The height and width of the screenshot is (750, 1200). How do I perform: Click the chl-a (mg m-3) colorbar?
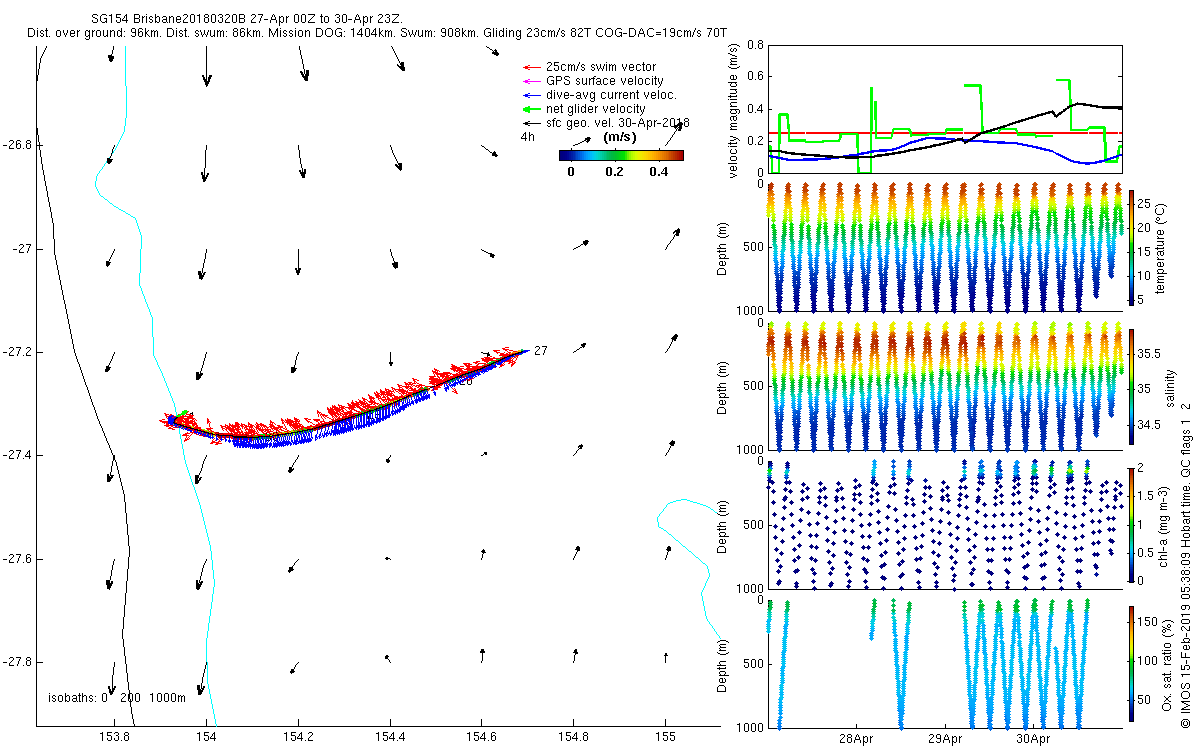[1131, 524]
